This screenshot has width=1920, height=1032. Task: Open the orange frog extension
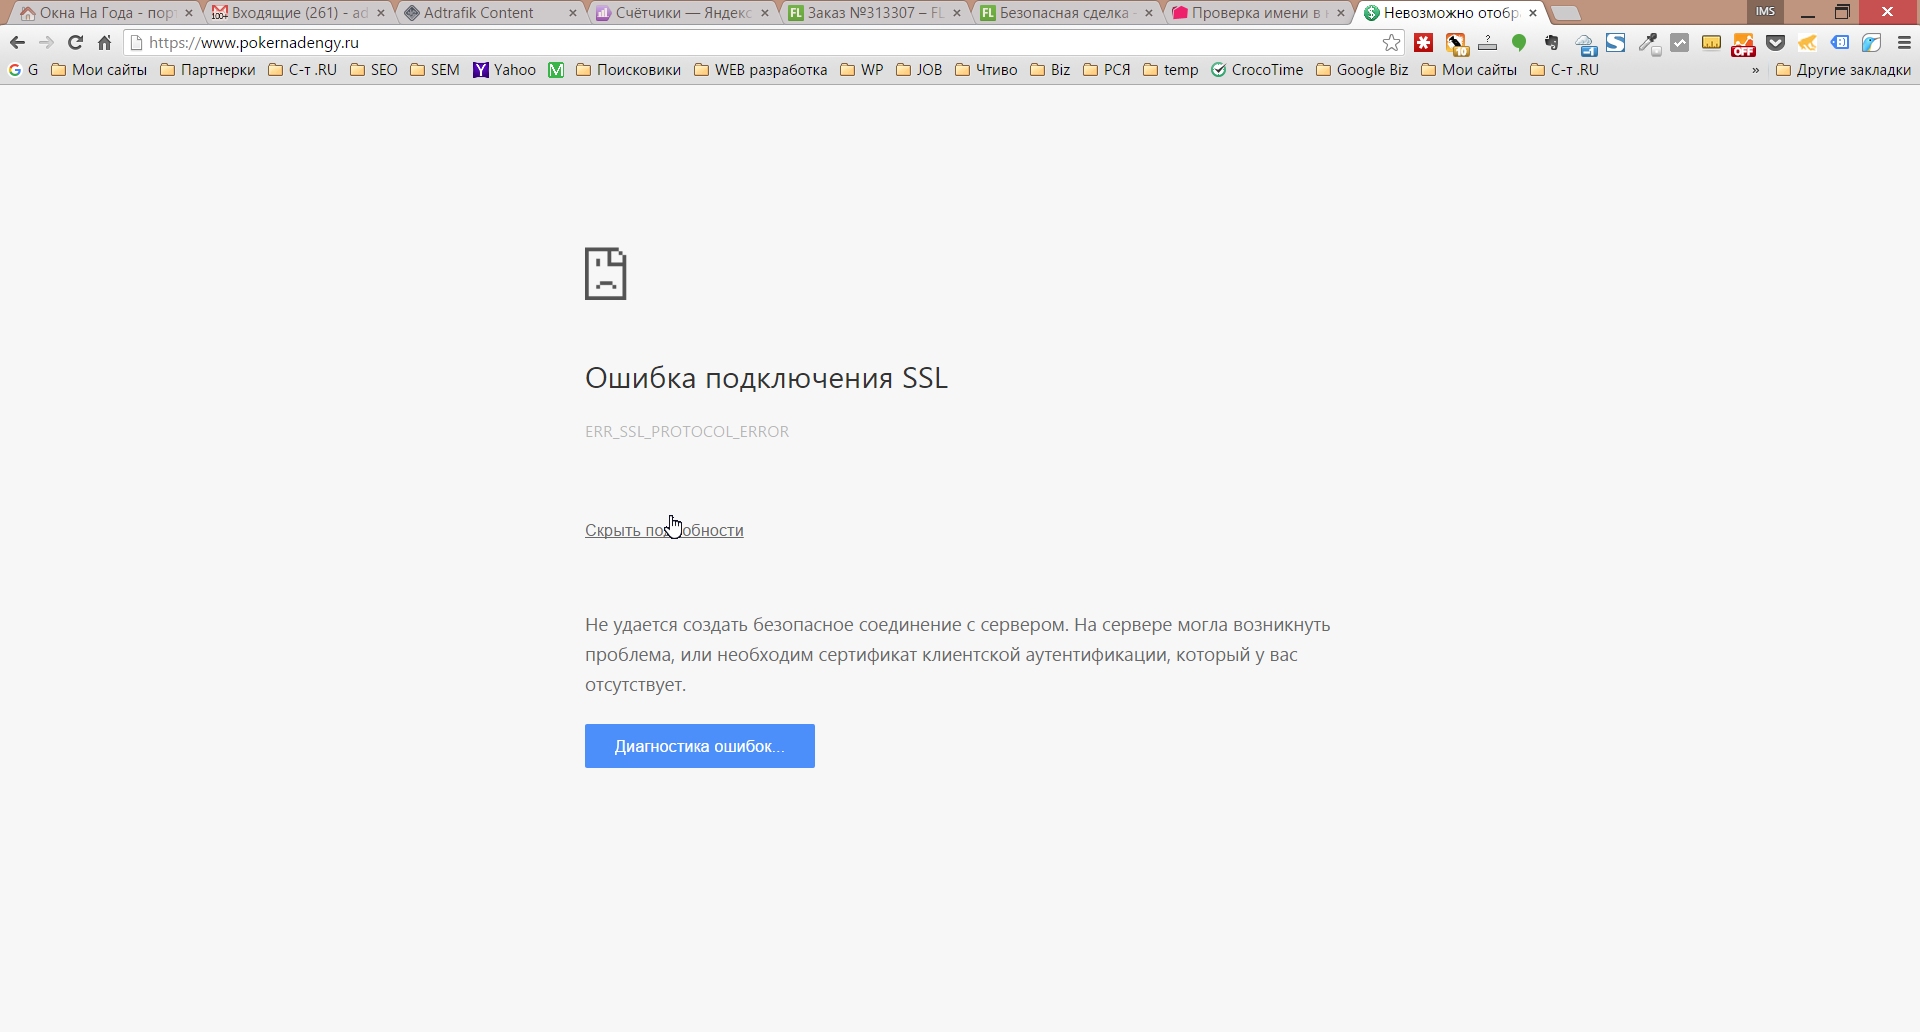pos(1808,43)
